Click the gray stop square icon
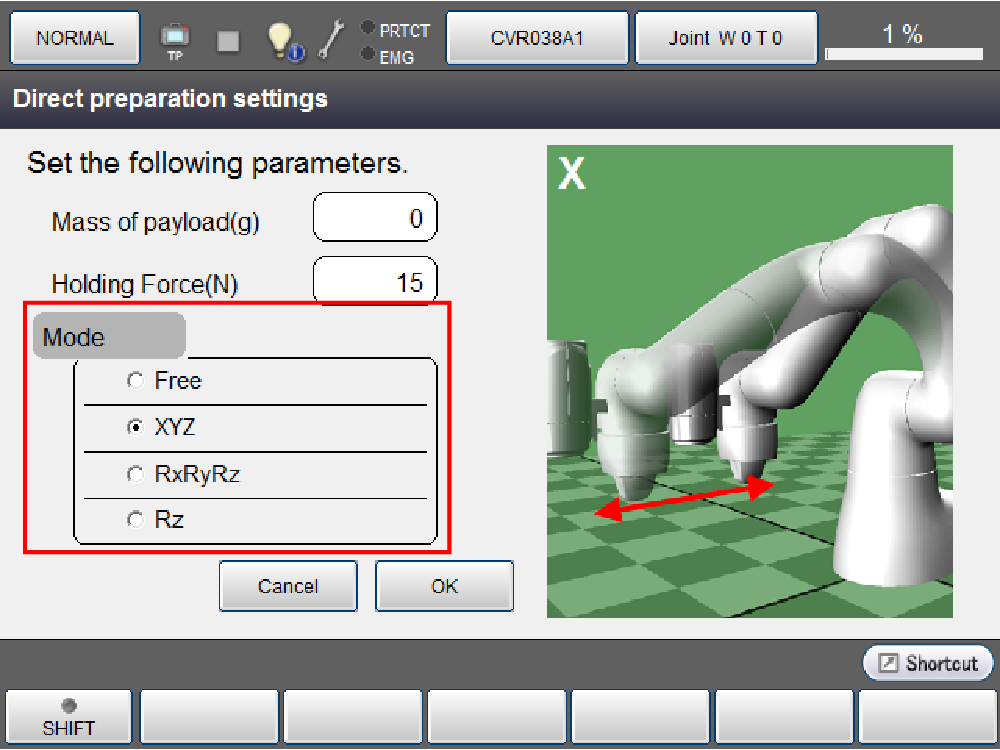The height and width of the screenshot is (750, 1000). 228,40
